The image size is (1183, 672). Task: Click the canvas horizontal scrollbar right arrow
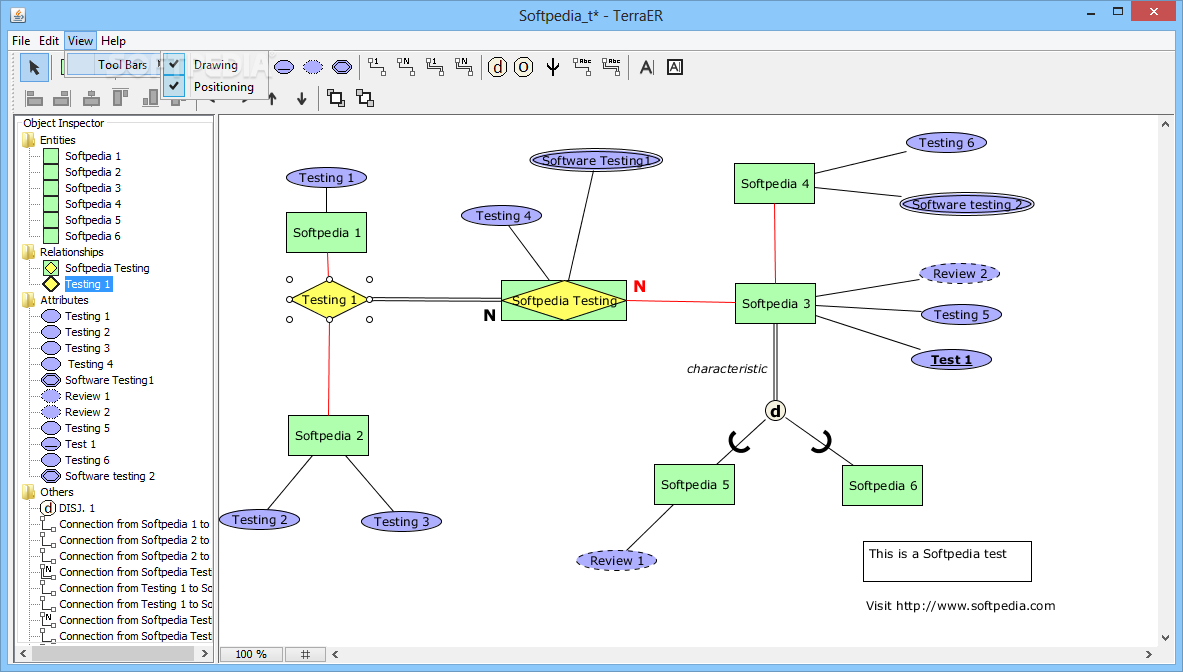(x=1149, y=654)
